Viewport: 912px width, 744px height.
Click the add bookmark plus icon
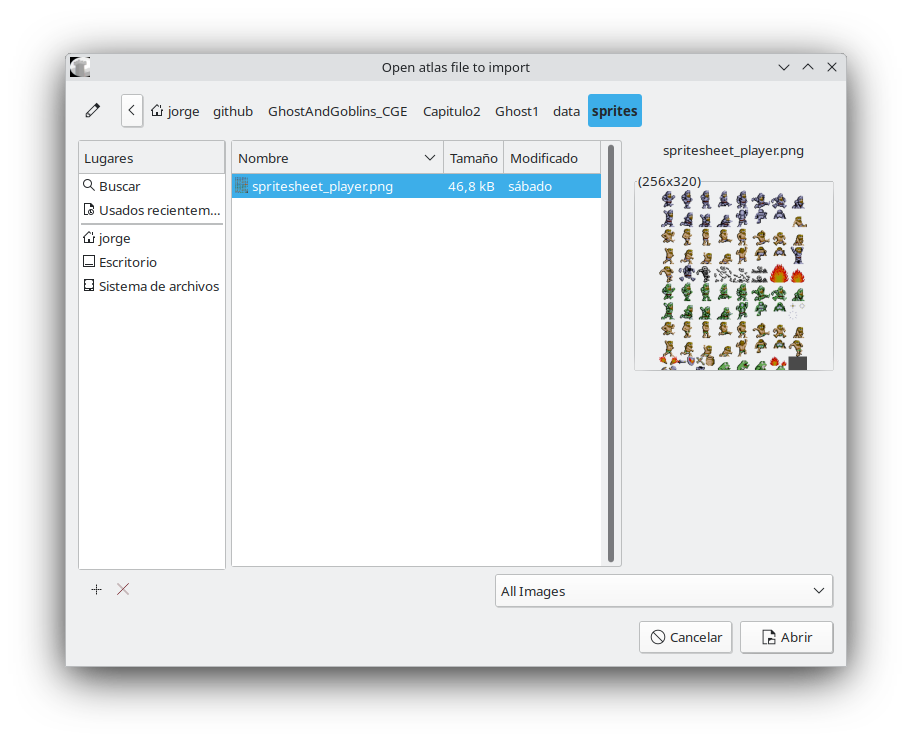(96, 589)
